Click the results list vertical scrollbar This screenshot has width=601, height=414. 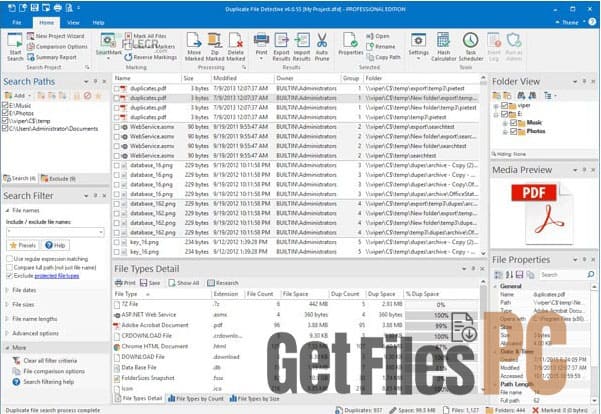click(483, 165)
